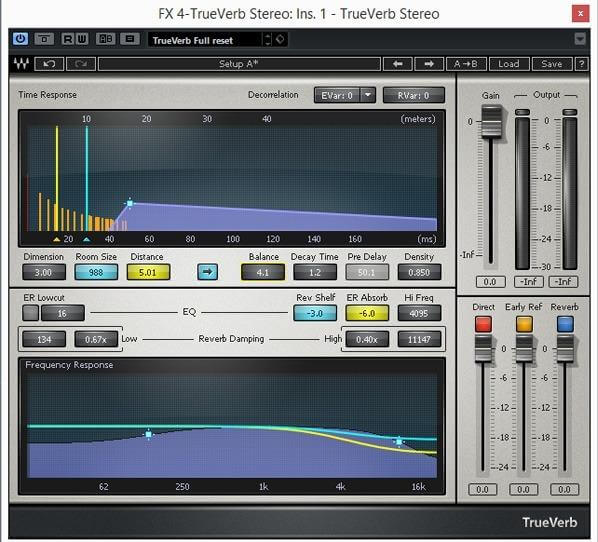This screenshot has width=598, height=542.
Task: Click the Gain fader handle
Action: (491, 122)
